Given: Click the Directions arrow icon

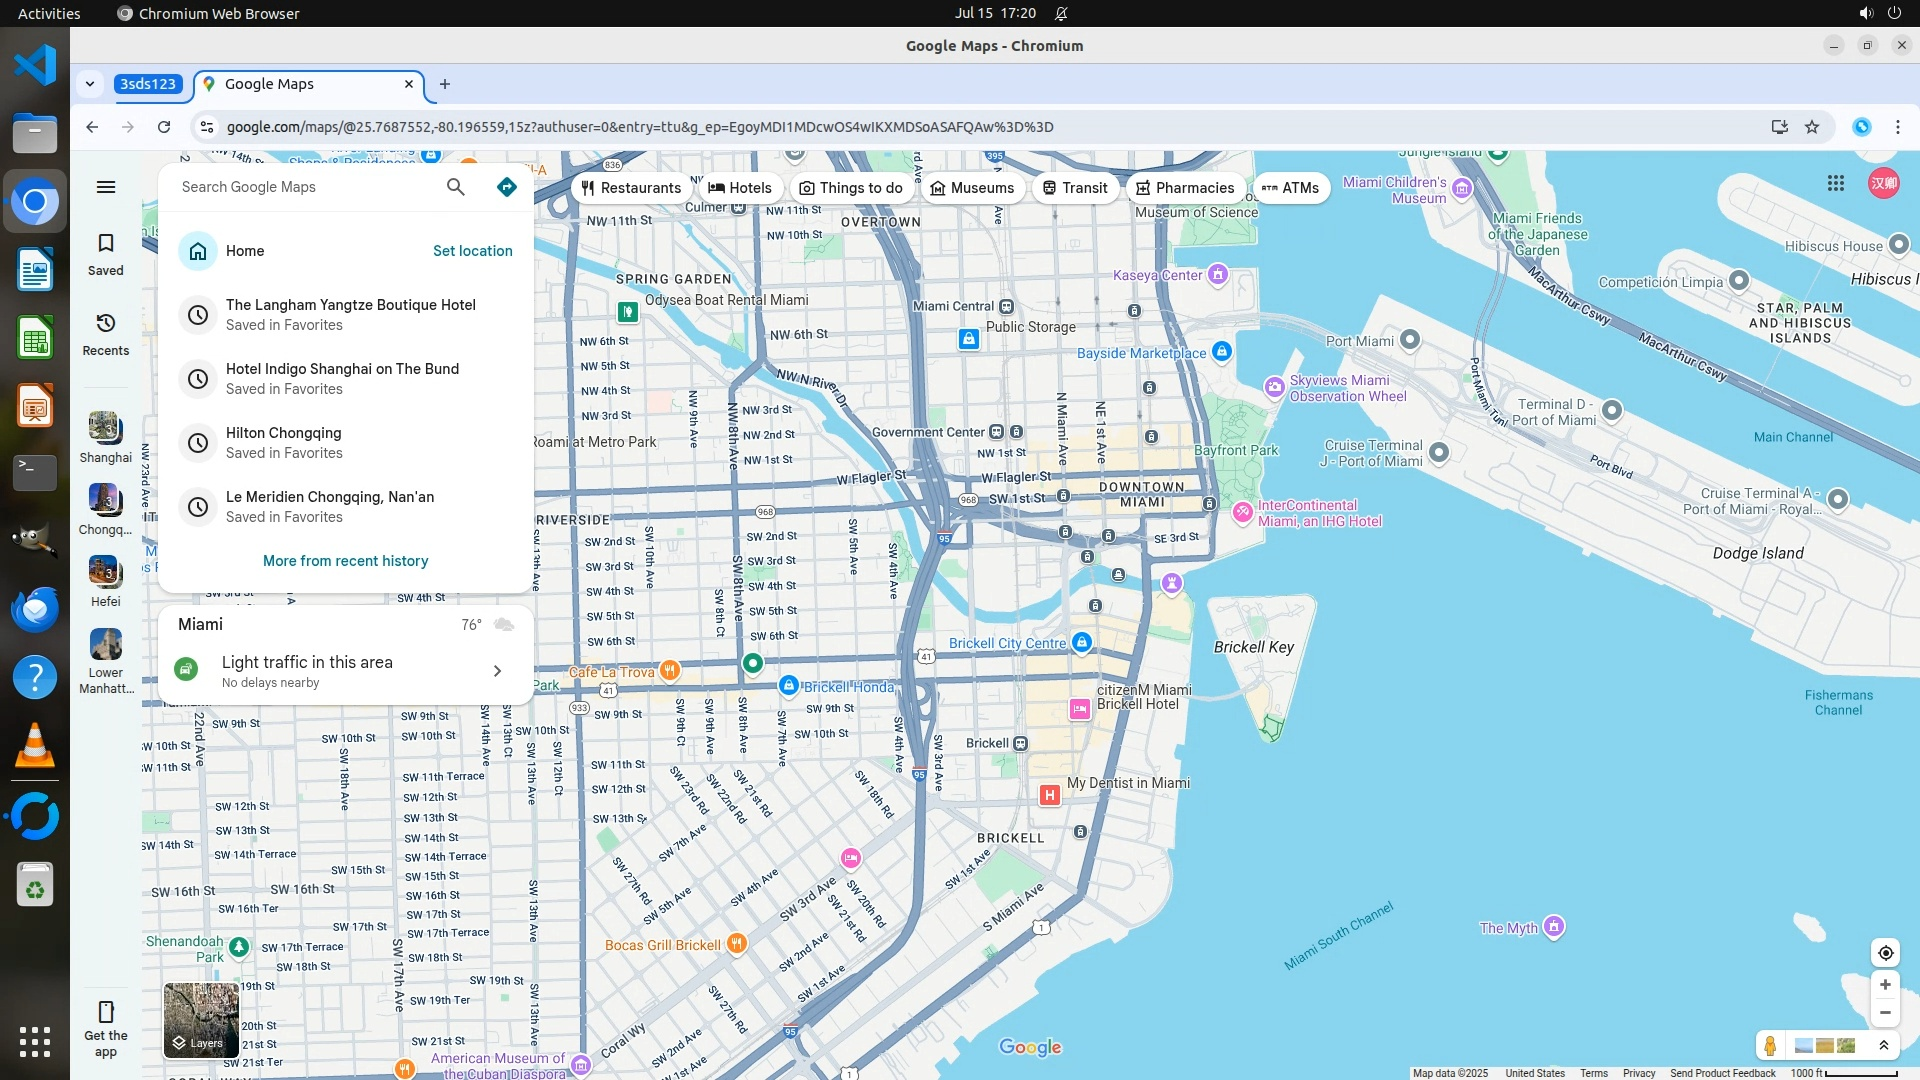Looking at the screenshot, I should [507, 187].
